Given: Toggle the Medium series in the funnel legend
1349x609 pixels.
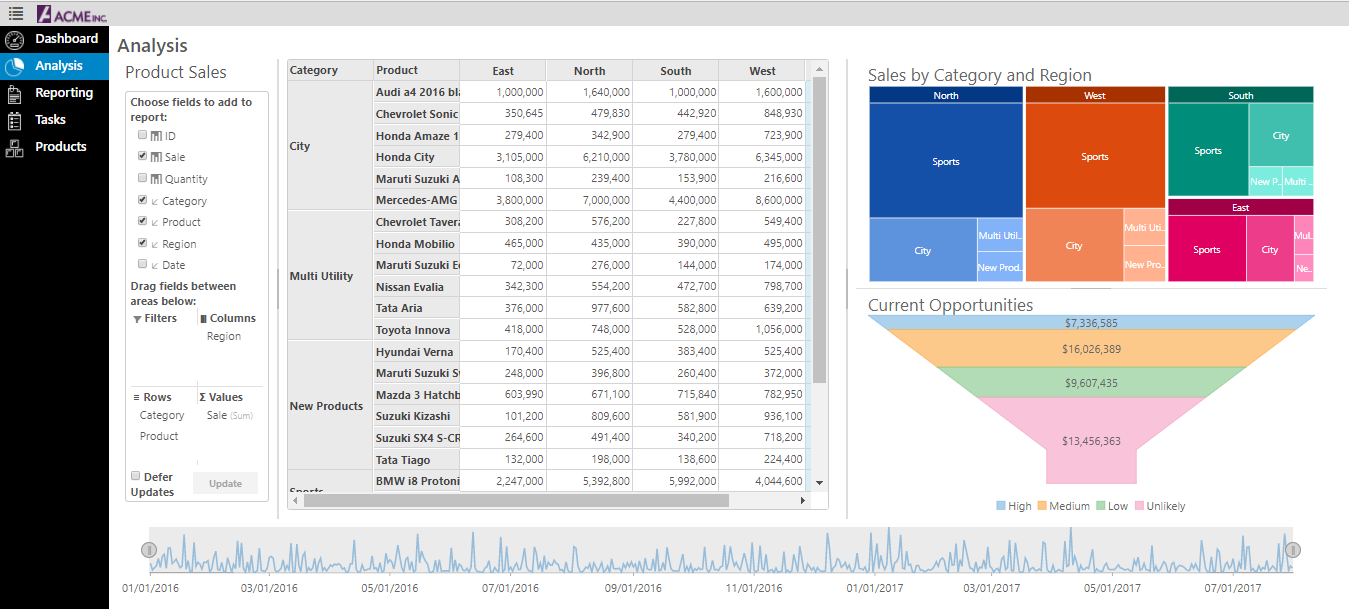Looking at the screenshot, I should click(x=1063, y=506).
